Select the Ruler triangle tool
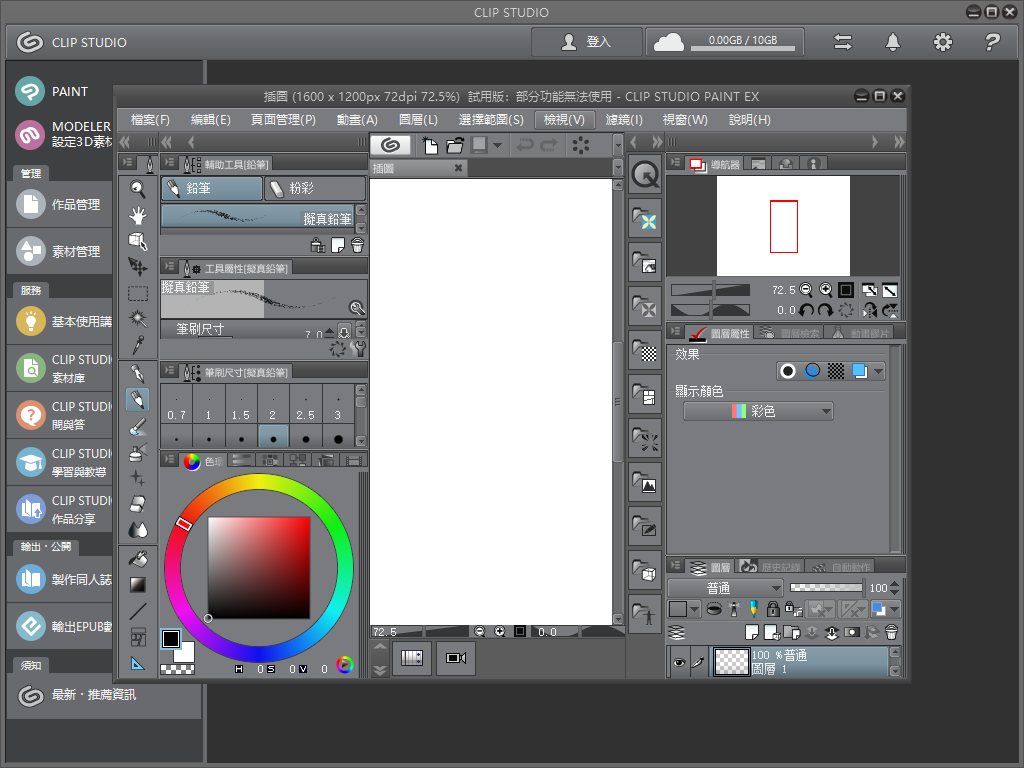The image size is (1024, 768). pos(138,664)
